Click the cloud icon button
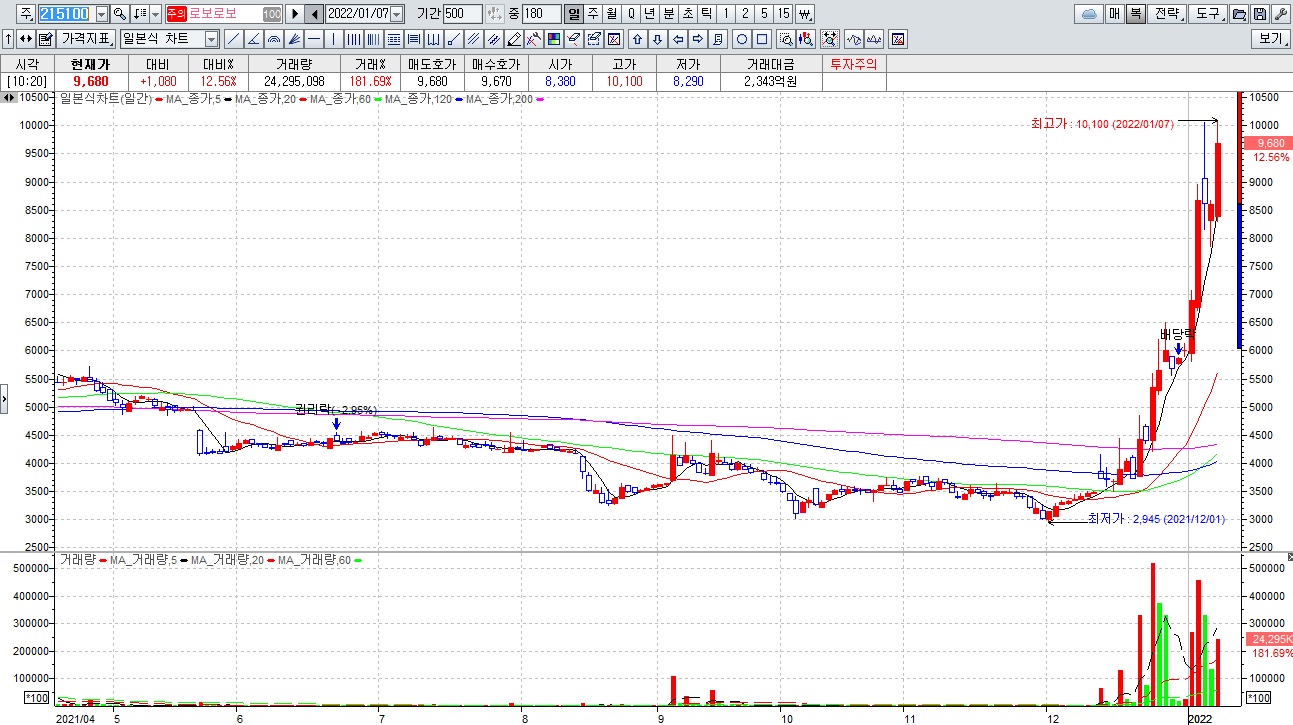Viewport: 1293px width, 725px height. (x=1089, y=14)
